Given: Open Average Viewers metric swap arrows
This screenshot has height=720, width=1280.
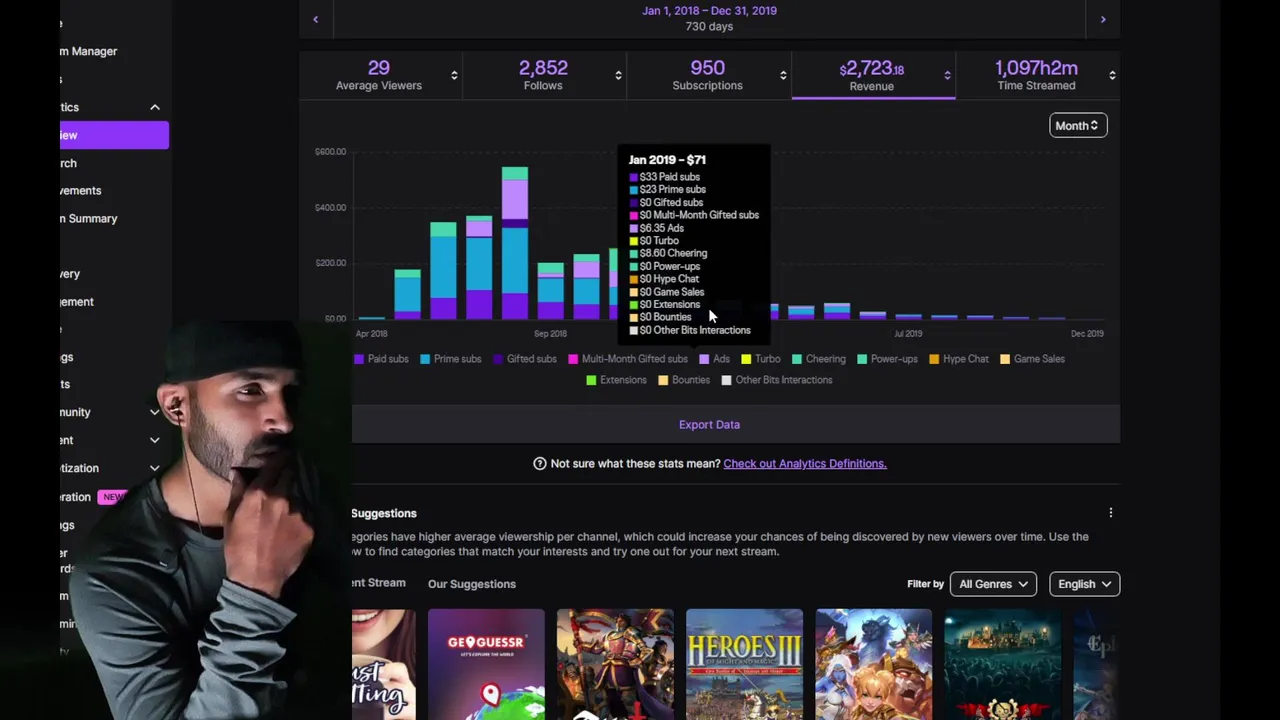Looking at the screenshot, I should [454, 75].
